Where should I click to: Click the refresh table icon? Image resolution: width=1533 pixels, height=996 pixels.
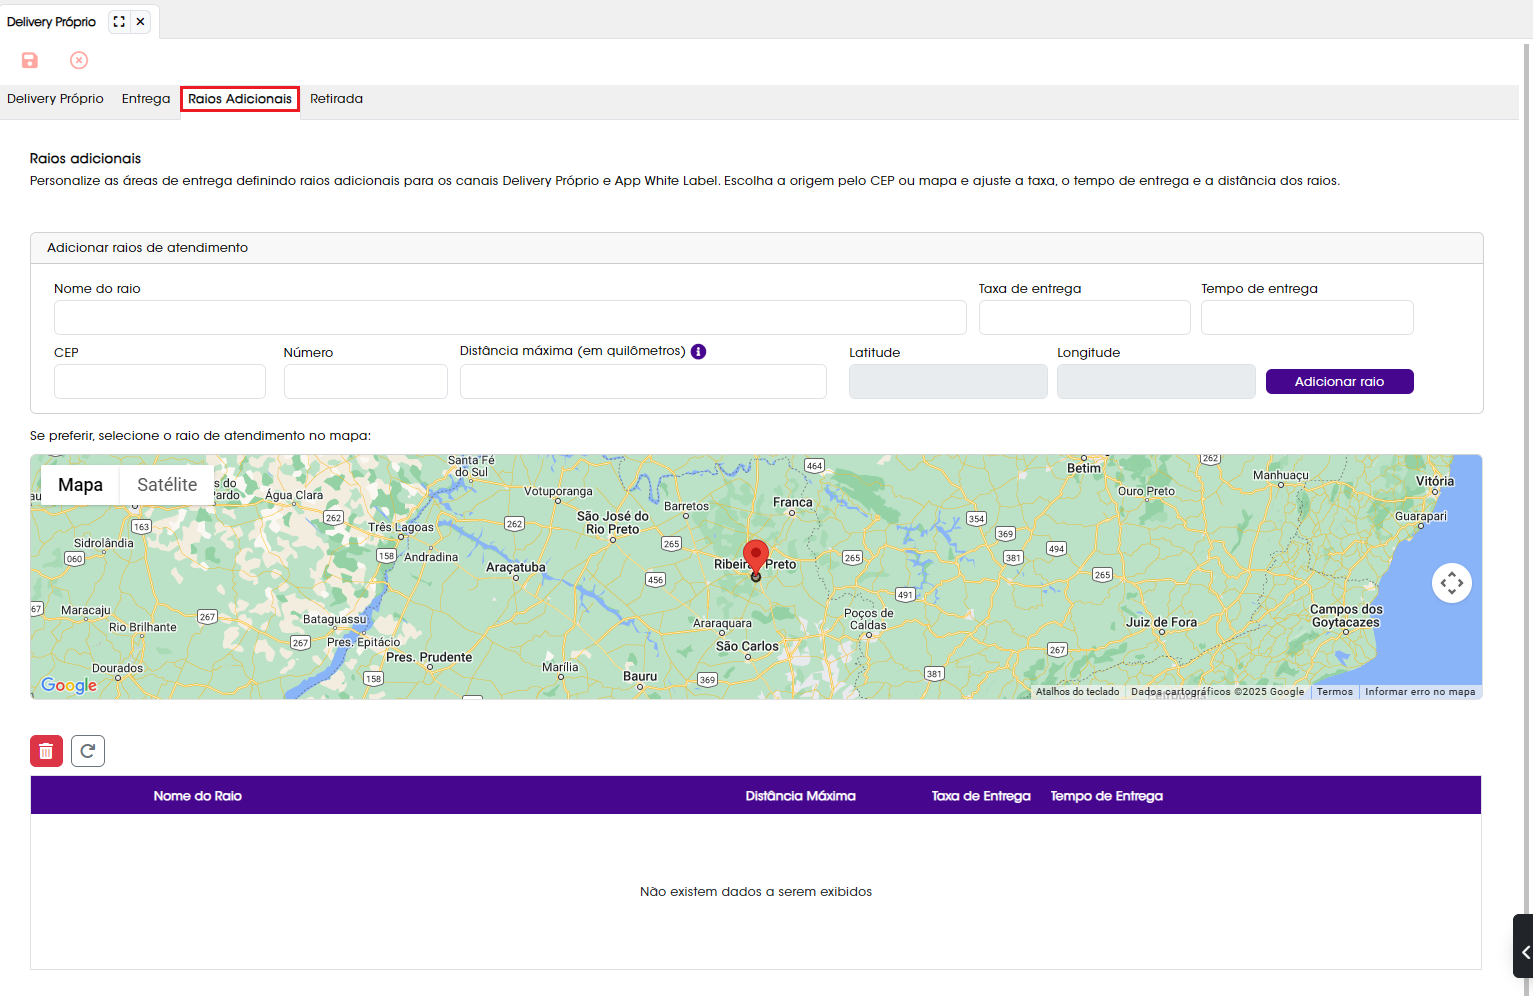[x=88, y=751]
